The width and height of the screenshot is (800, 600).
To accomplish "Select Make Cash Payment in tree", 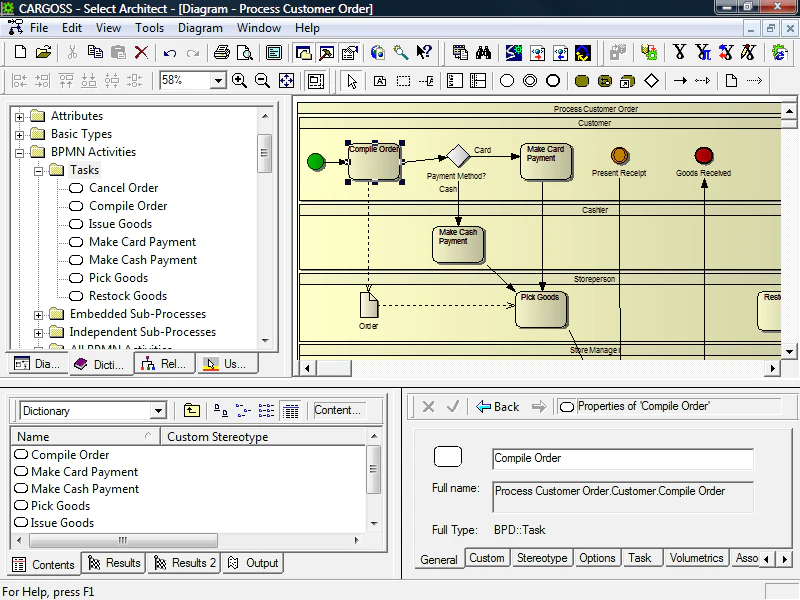I will (143, 260).
